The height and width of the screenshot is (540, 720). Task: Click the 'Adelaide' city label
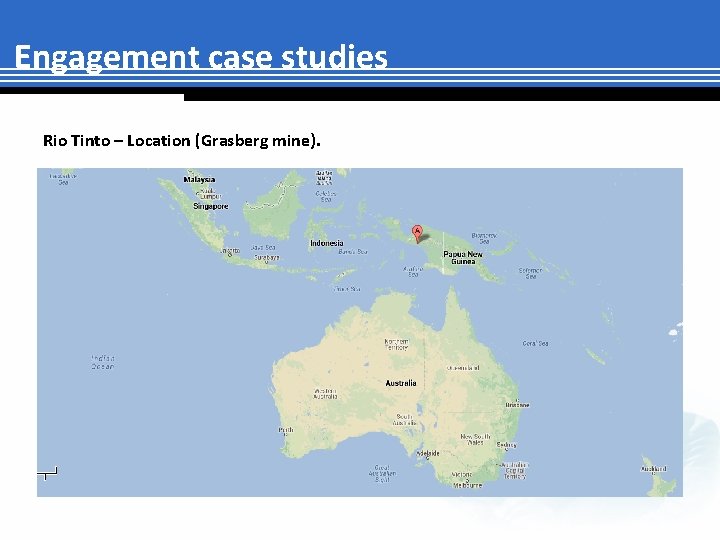point(428,453)
